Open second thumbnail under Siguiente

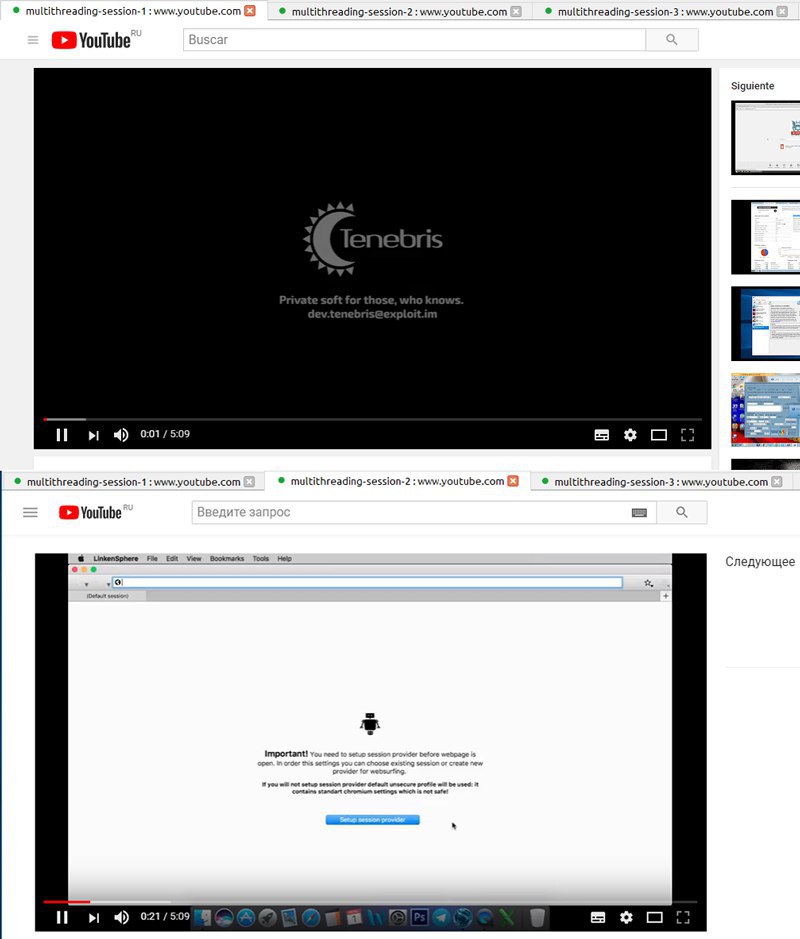pyautogui.click(x=765, y=237)
